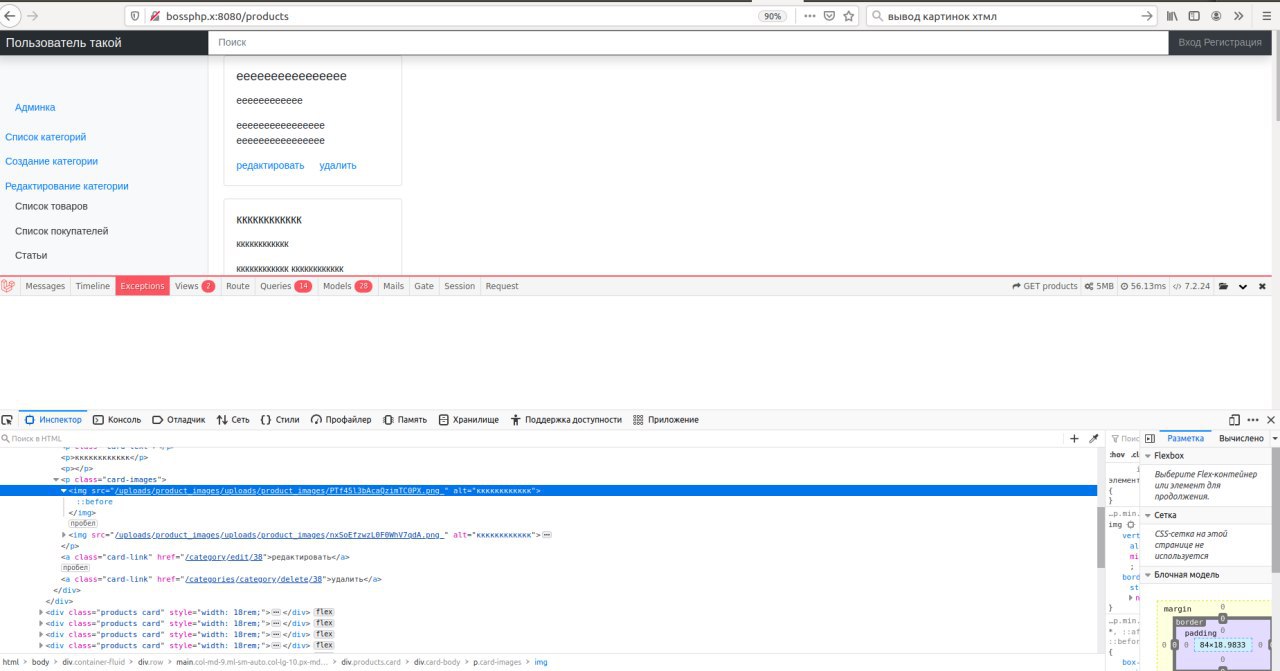Activate the element picker icon in devtools

(x=7, y=420)
